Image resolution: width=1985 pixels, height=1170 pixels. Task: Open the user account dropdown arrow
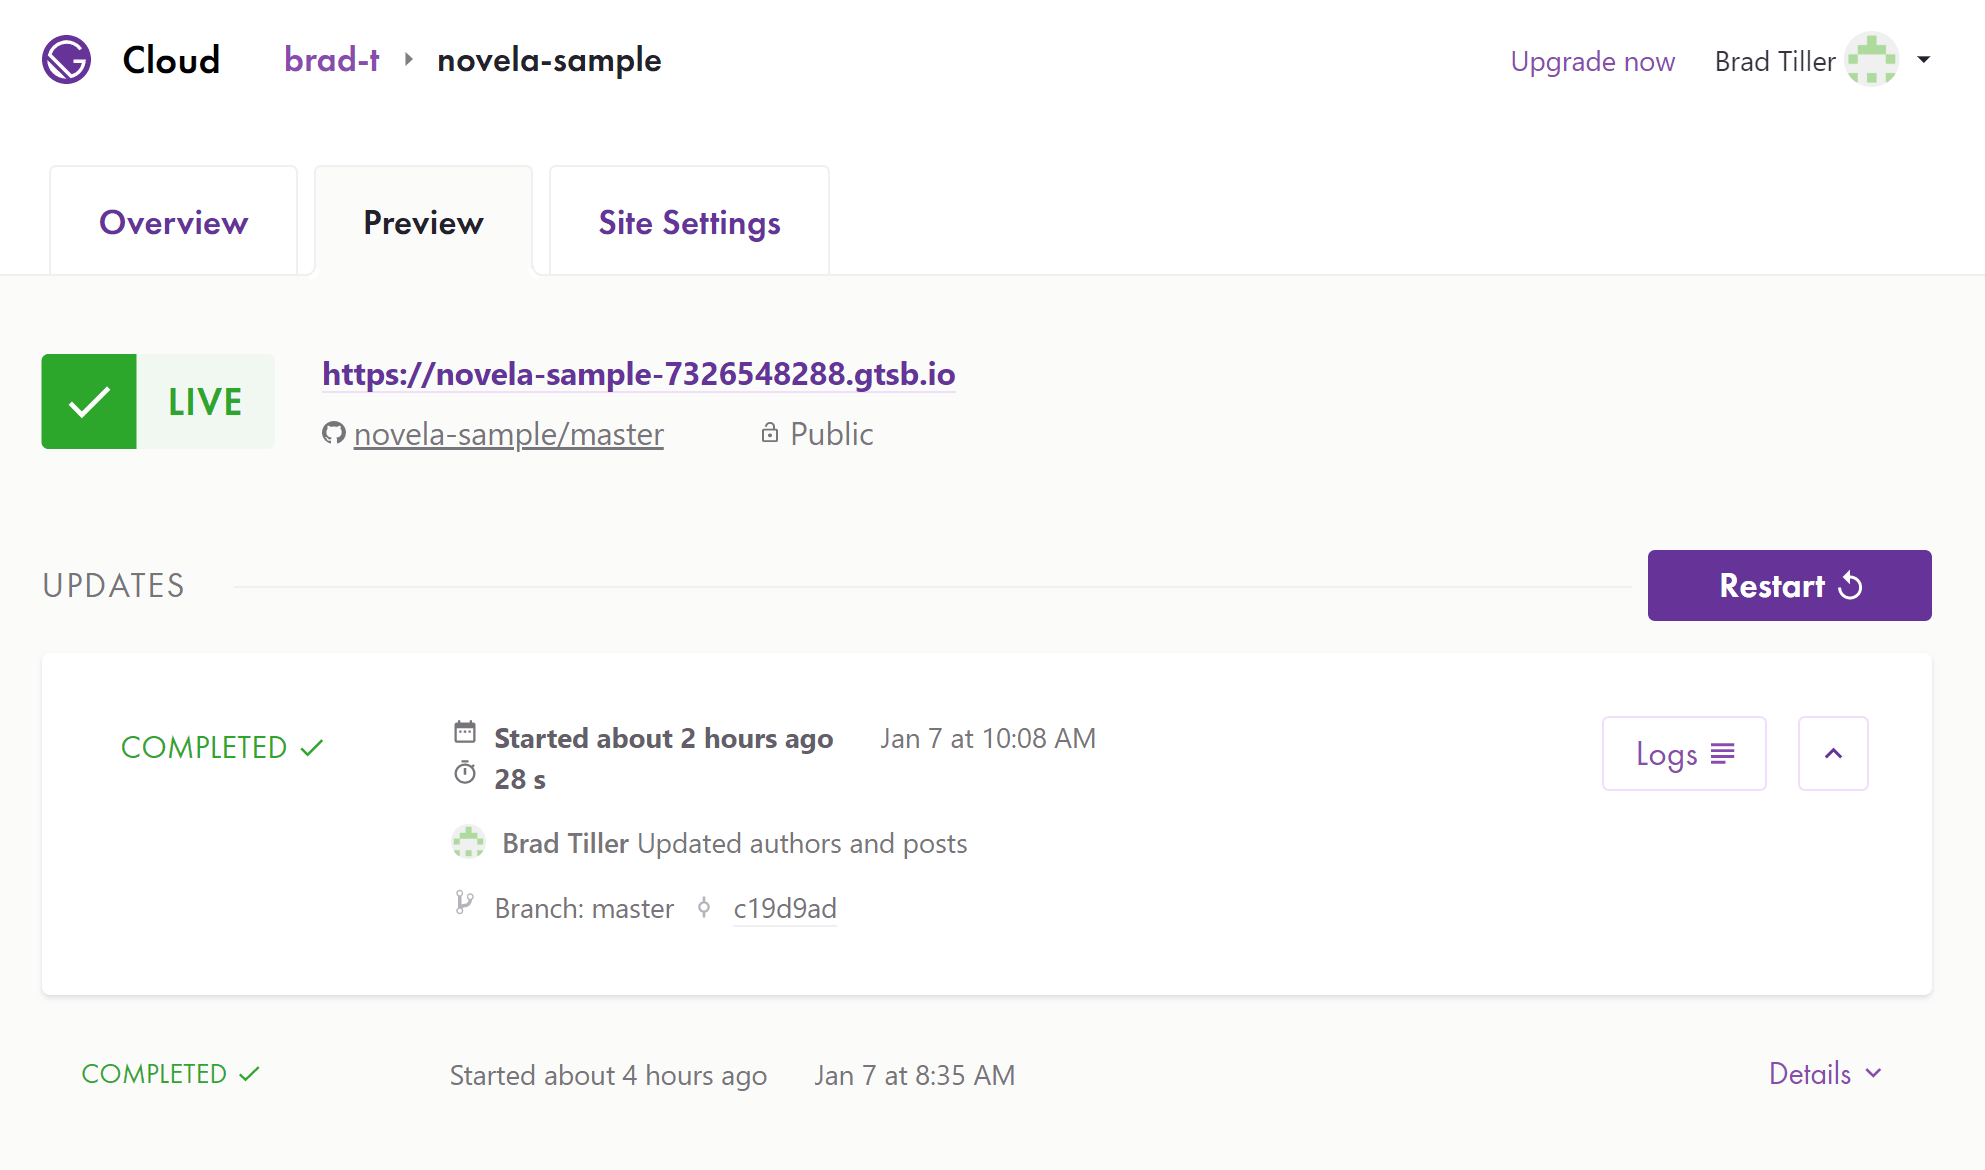[x=1924, y=60]
